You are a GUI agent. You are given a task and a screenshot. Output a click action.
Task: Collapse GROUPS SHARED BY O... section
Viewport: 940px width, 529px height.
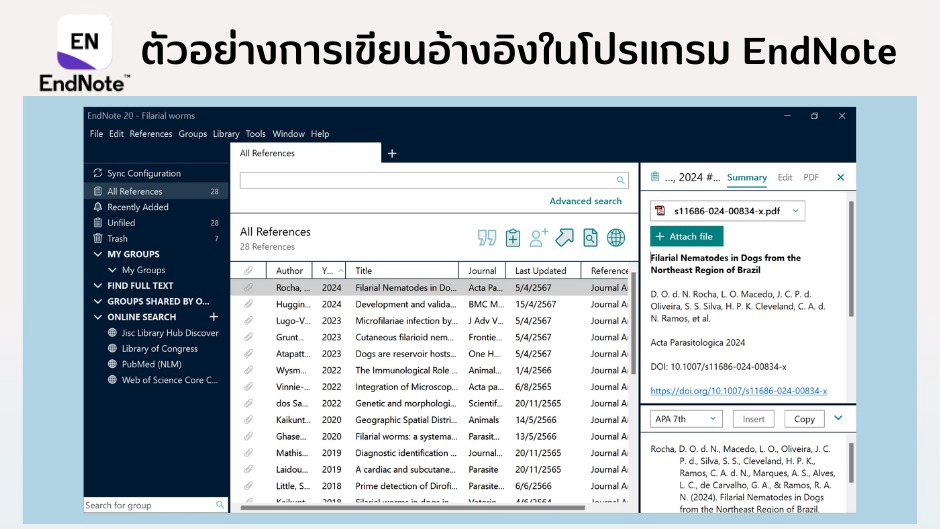tap(98, 301)
